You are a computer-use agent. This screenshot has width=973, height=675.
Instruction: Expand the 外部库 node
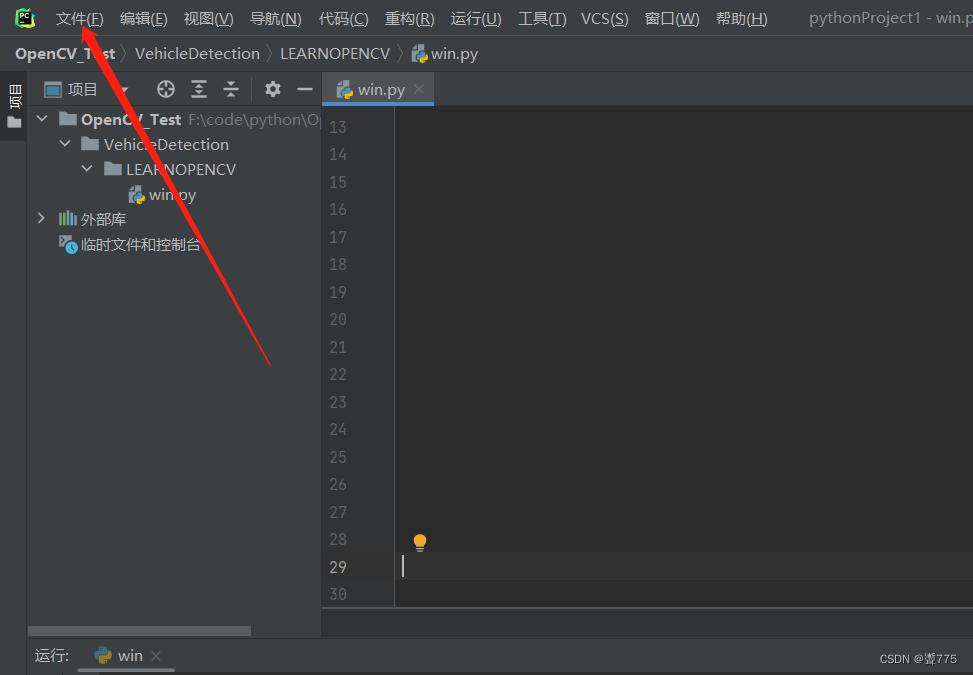41,218
